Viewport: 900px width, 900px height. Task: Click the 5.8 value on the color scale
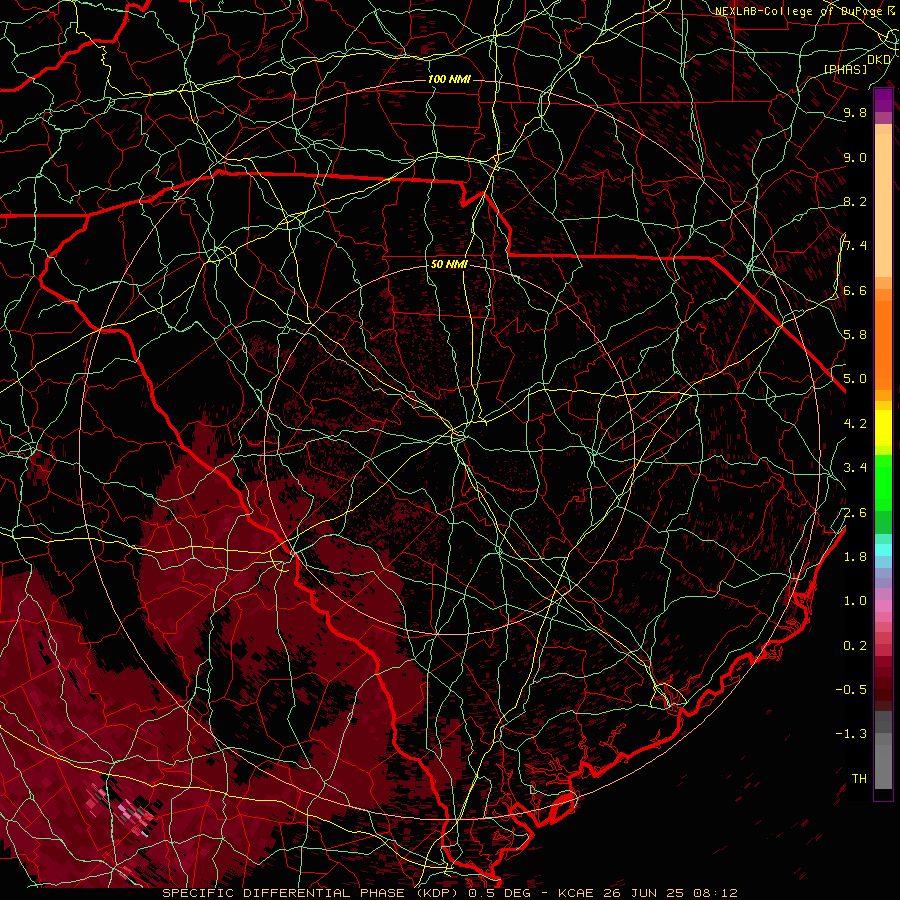click(855, 334)
